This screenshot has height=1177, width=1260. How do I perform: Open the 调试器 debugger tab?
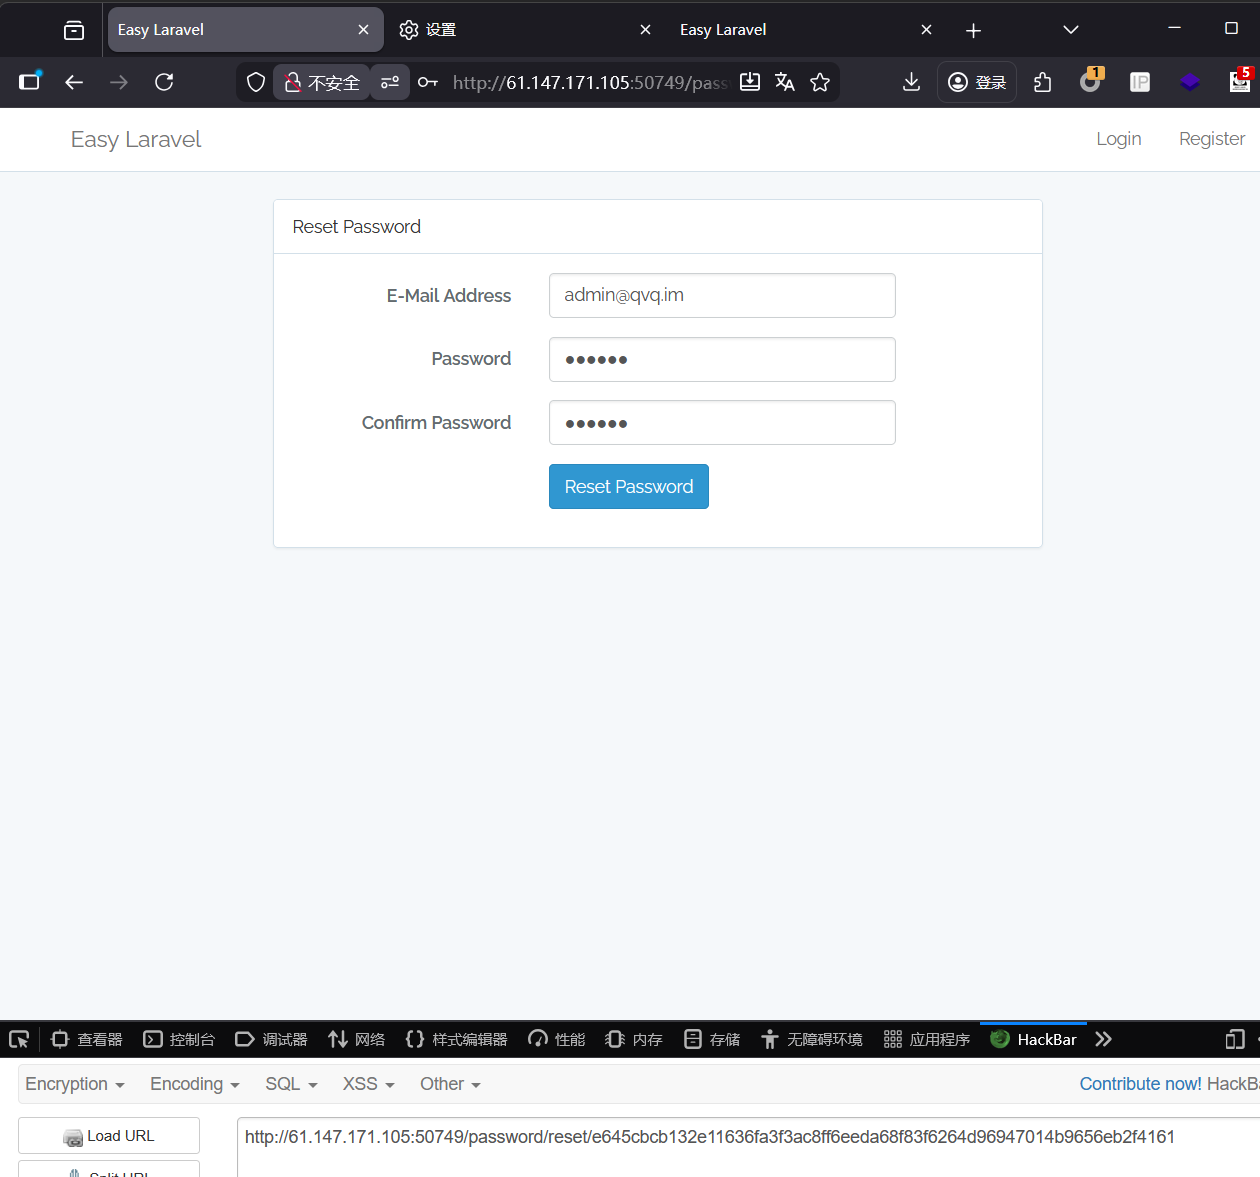[x=271, y=1039]
